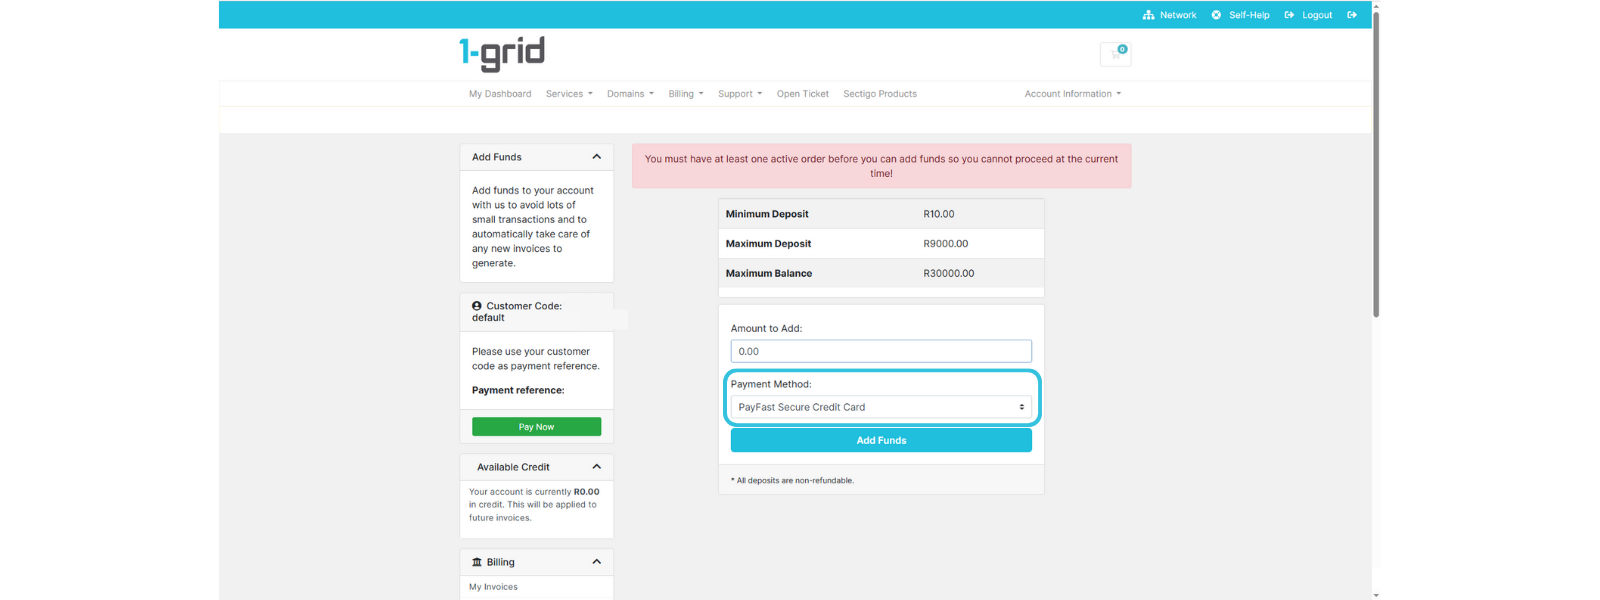Open the Payment Method dropdown
The image size is (1600, 600).
(x=880, y=407)
